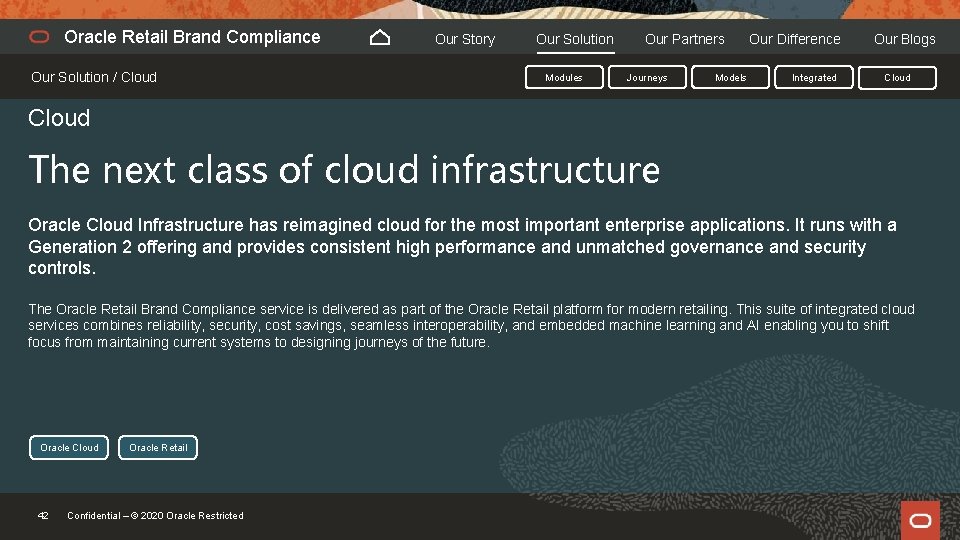Click the home icon in navigation bar
The width and height of the screenshot is (960, 540).
[380, 37]
